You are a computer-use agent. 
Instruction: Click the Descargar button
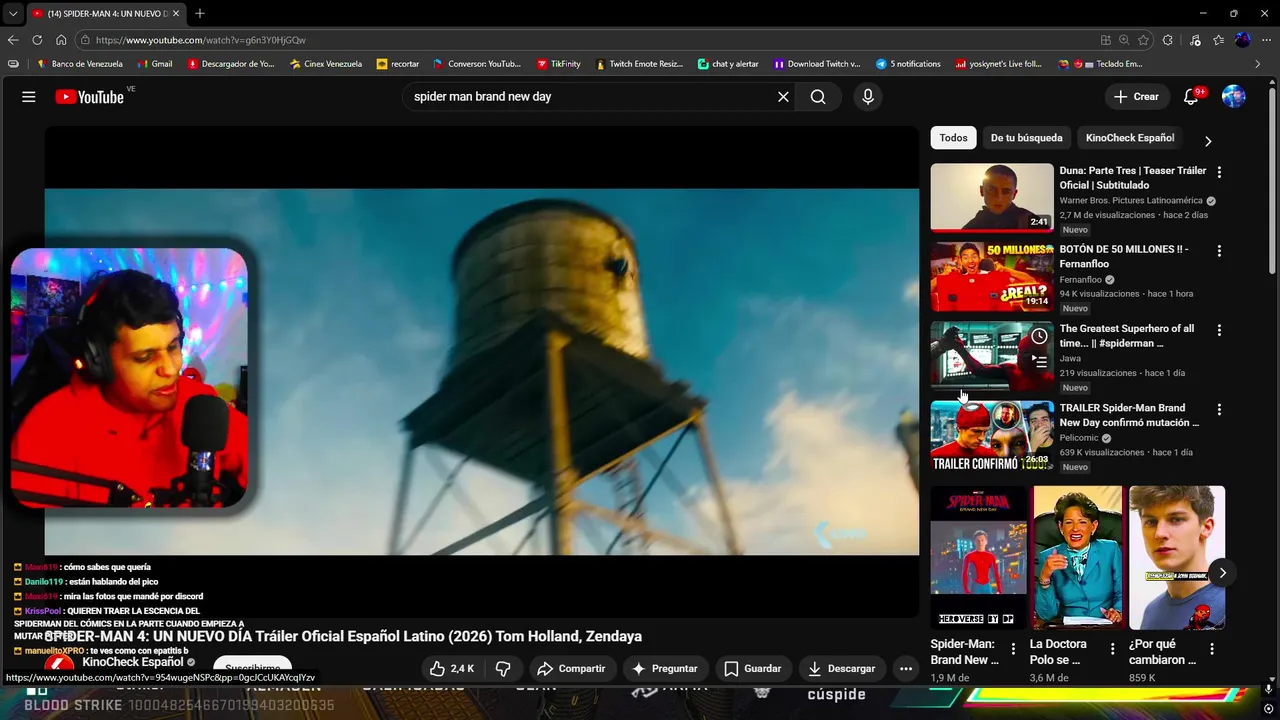[841, 668]
